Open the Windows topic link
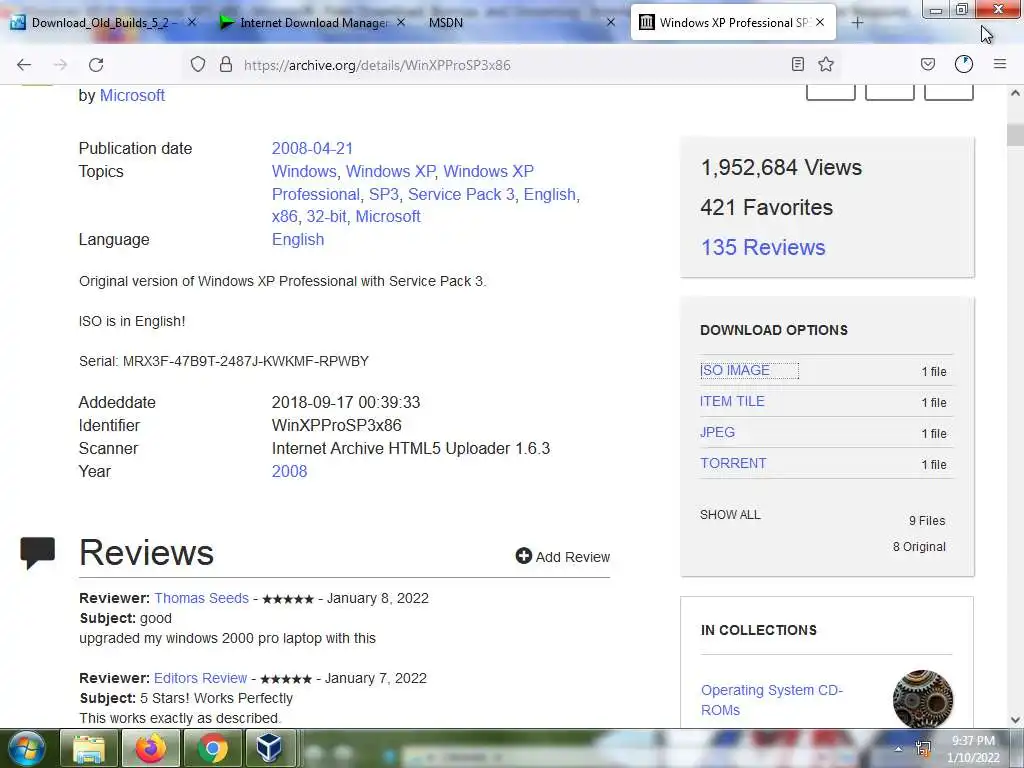The image size is (1024, 768). pos(304,171)
